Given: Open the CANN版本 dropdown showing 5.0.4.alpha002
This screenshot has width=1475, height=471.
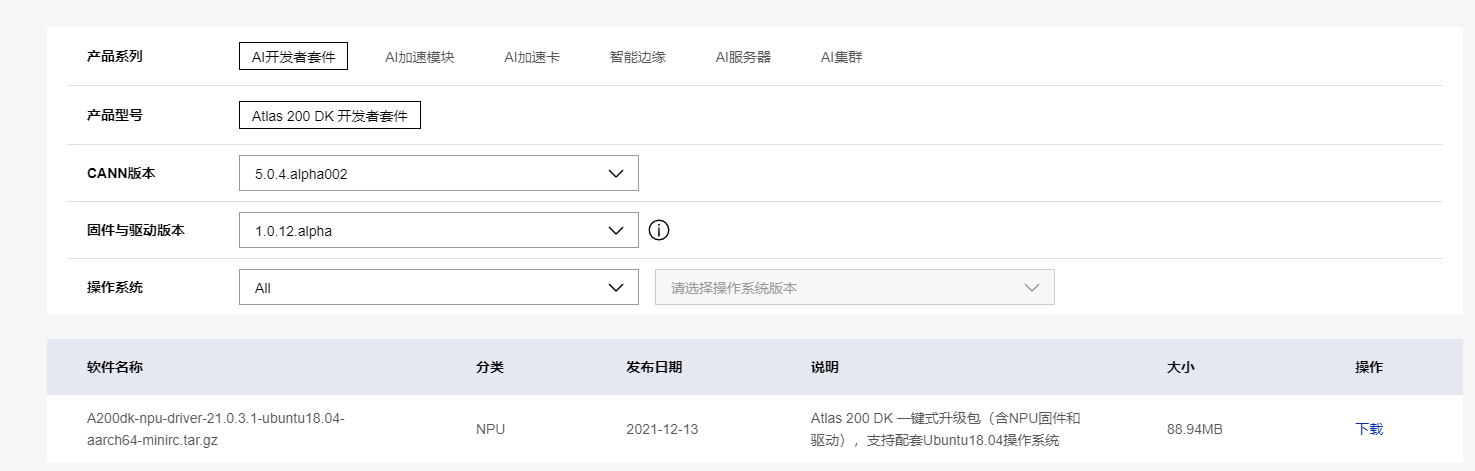Looking at the screenshot, I should 439,173.
